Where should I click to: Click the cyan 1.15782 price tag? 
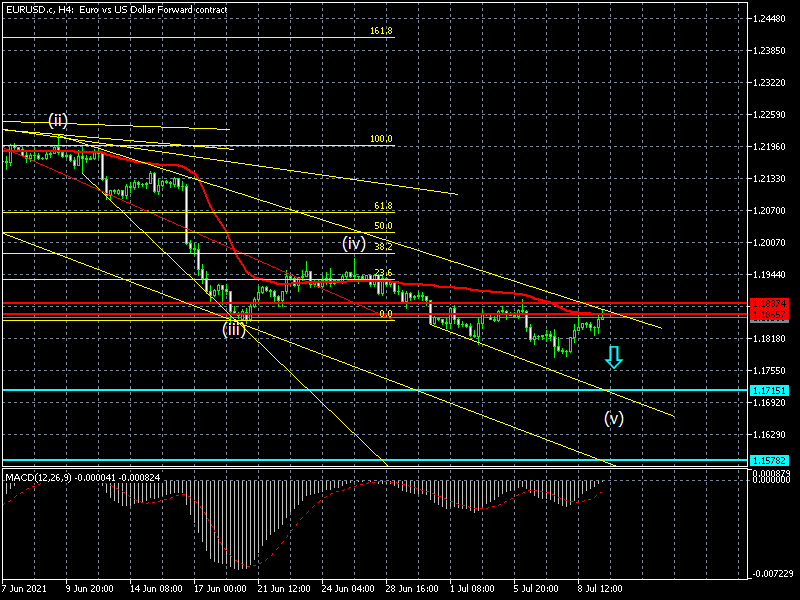[773, 461]
